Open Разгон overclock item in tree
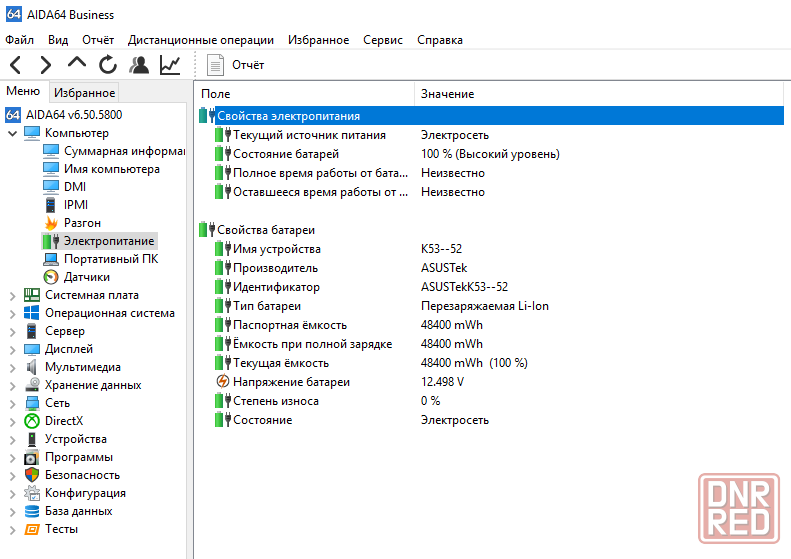Viewport: 791px width, 559px height. pyautogui.click(x=82, y=223)
